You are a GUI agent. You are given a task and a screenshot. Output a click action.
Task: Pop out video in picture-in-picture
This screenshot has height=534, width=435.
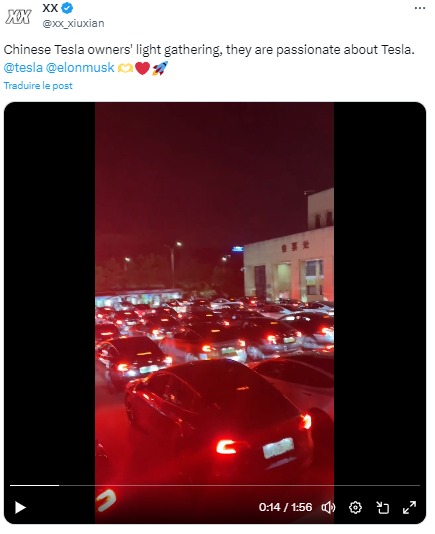coord(382,507)
